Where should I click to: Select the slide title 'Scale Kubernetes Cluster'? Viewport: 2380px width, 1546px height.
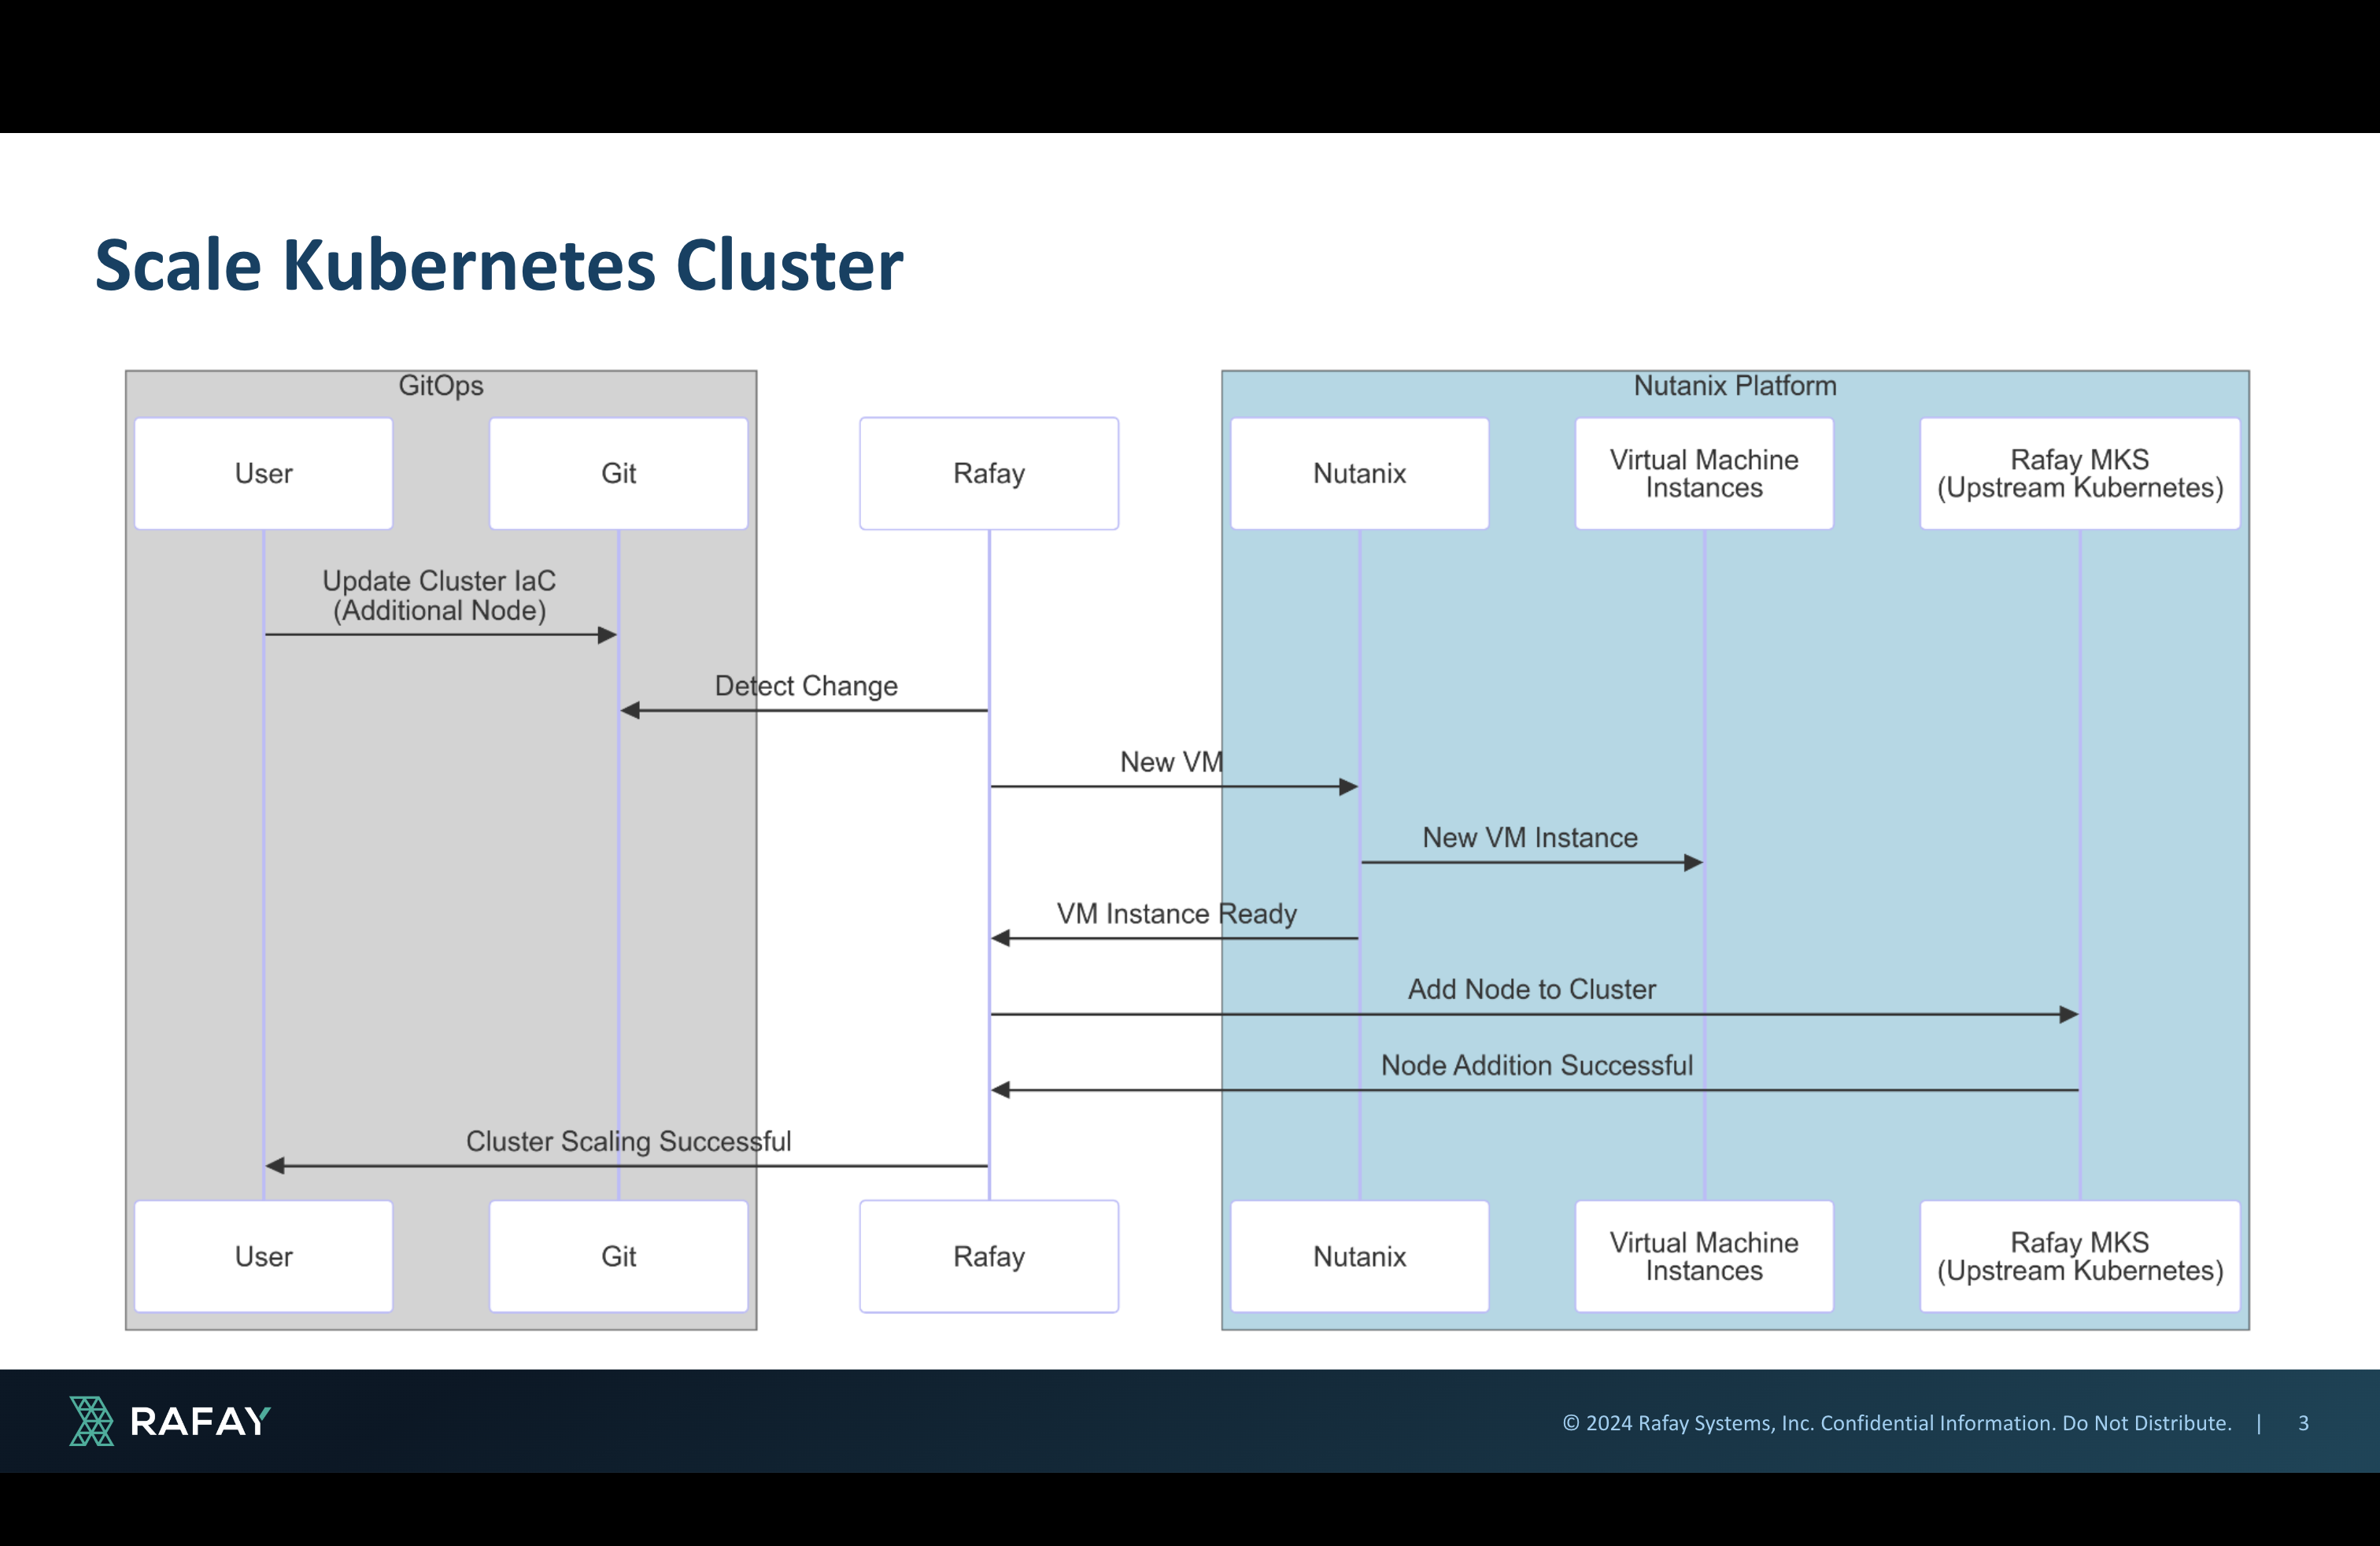coord(499,265)
